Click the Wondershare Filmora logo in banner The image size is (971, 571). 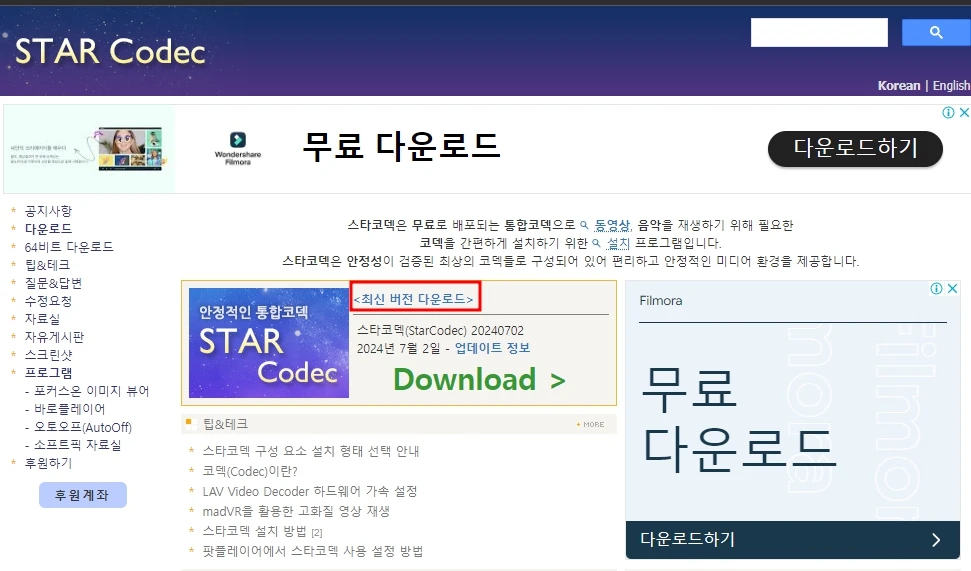click(x=238, y=148)
